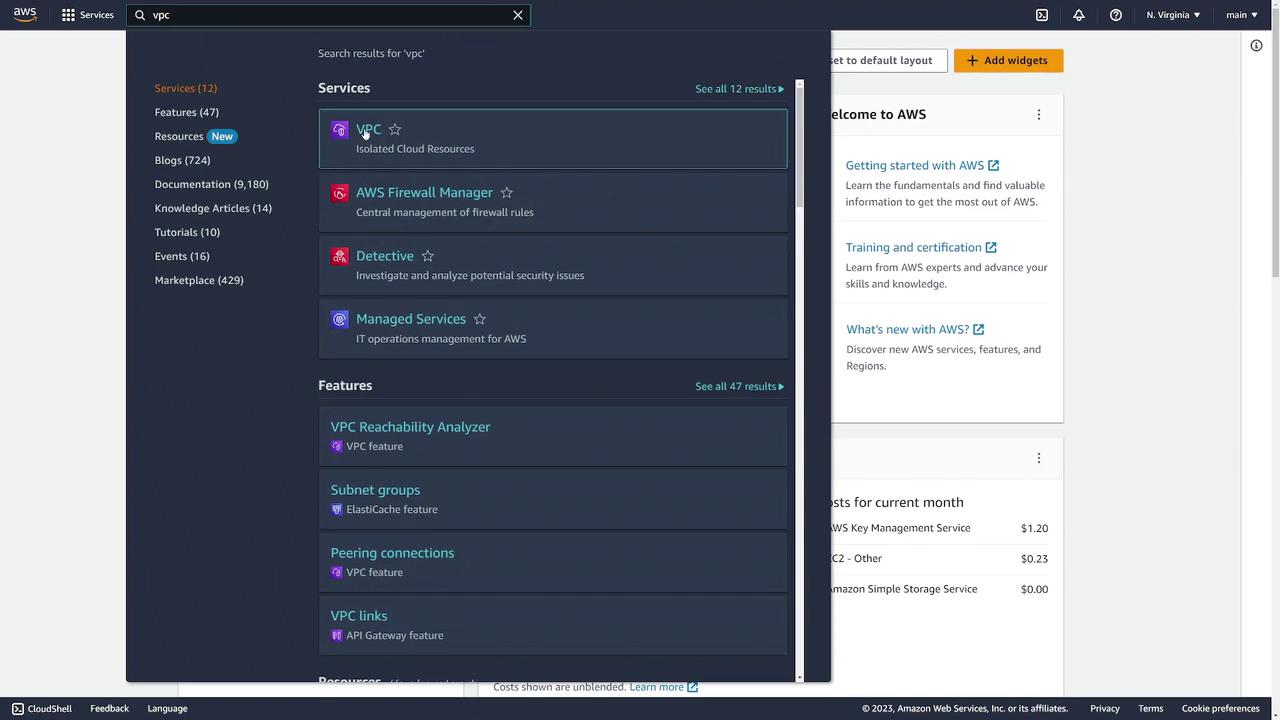Open the Subnet groups feature
Image resolution: width=1280 pixels, height=720 pixels.
(x=375, y=490)
